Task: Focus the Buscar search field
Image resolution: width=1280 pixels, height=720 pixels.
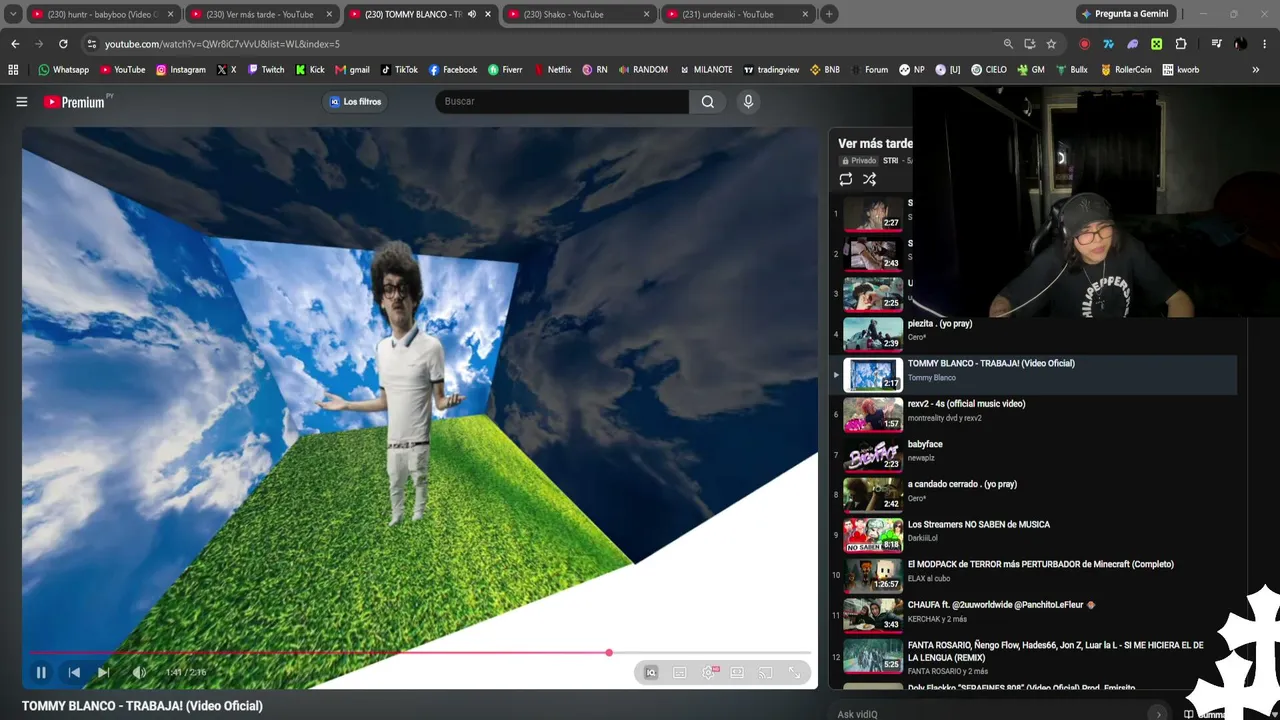Action: click(562, 101)
